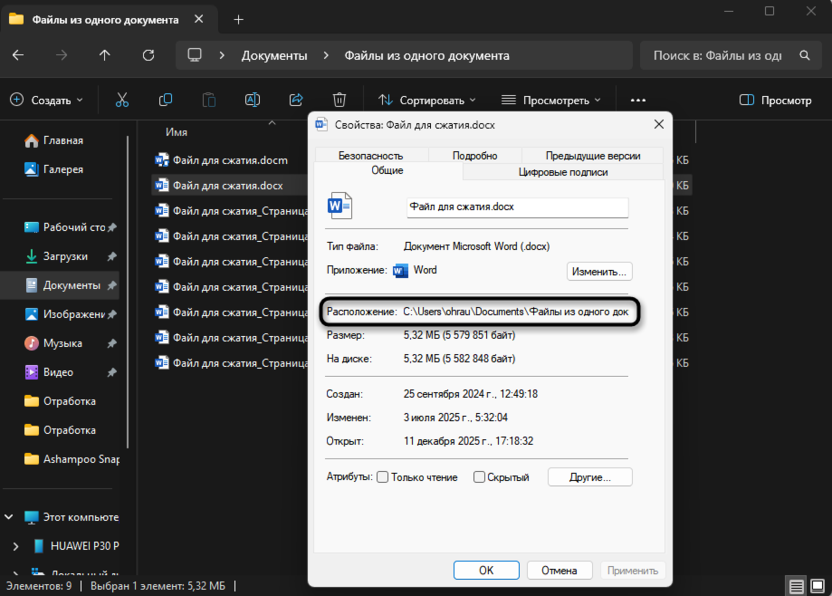Click the Rename toolbar icon
832x596 pixels.
click(x=252, y=100)
